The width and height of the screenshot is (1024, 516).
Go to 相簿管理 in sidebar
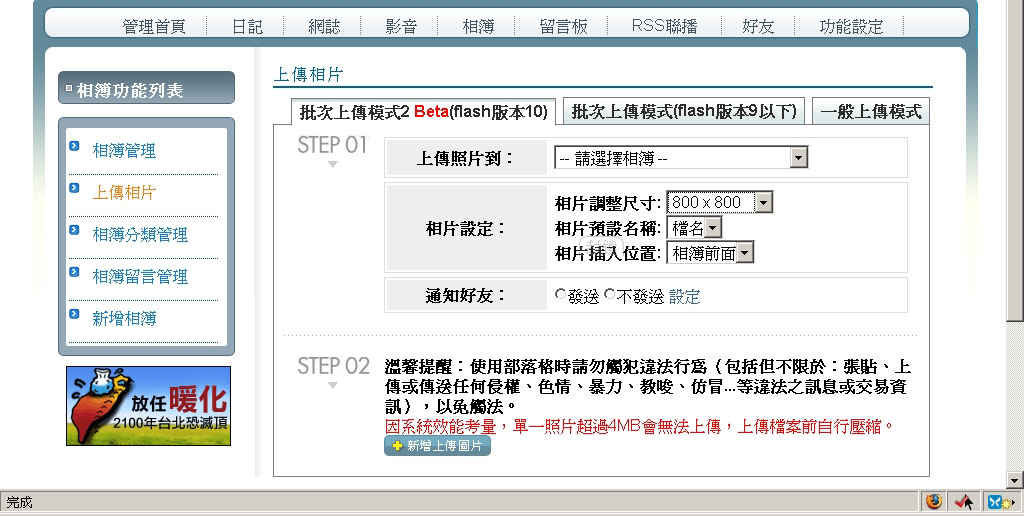click(124, 151)
